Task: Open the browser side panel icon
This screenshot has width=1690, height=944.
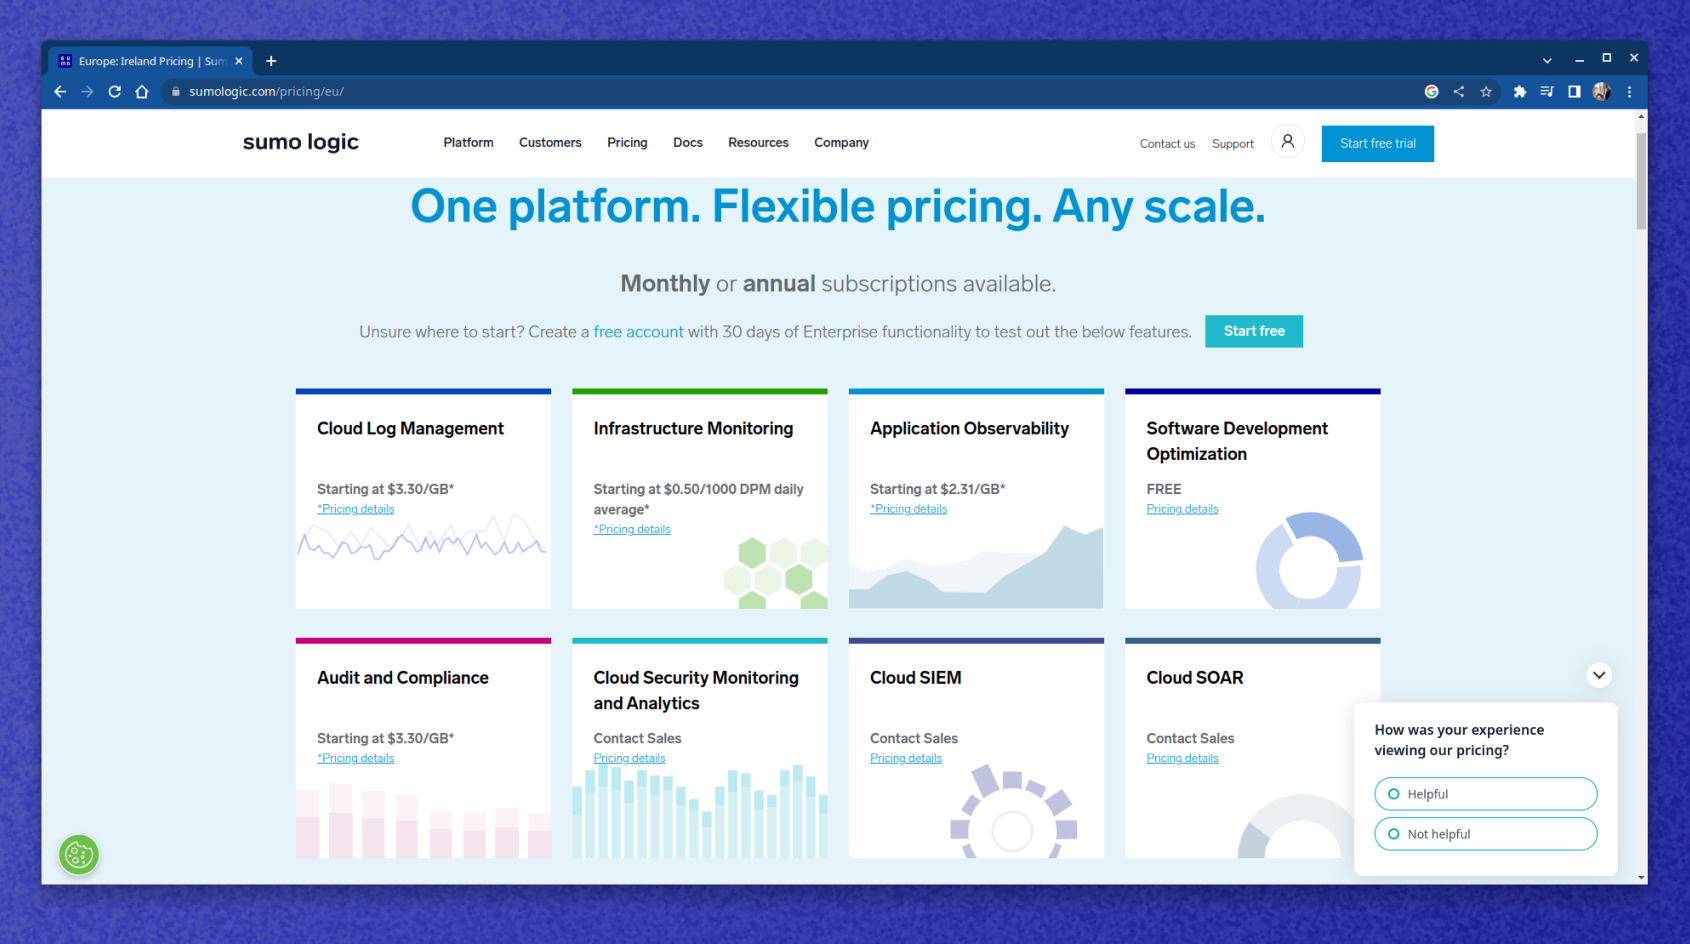Action: coord(1574,91)
